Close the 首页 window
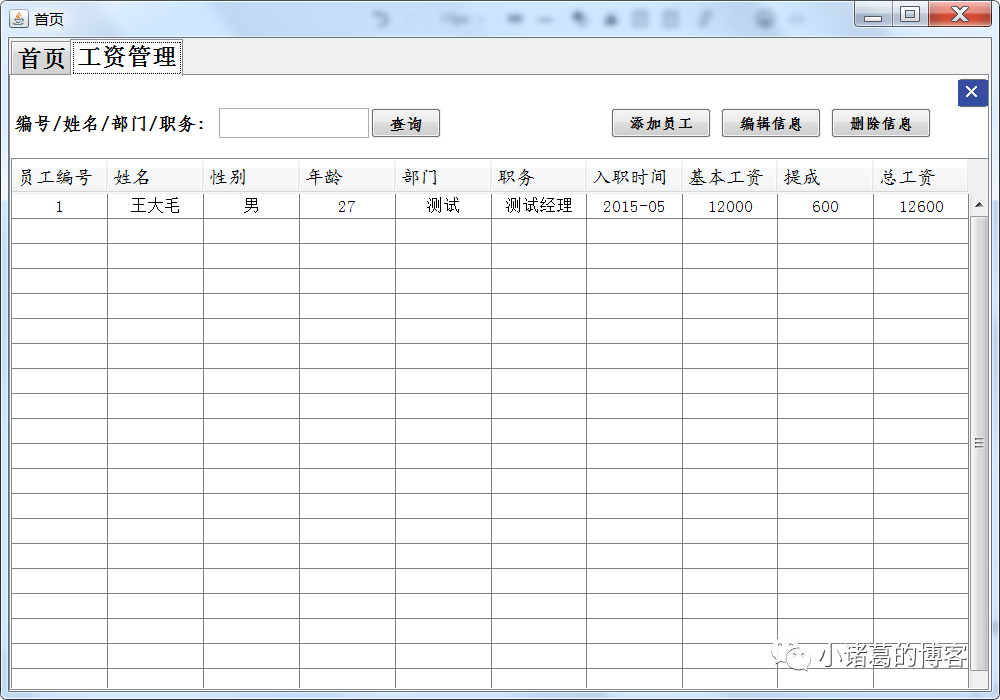This screenshot has height=700, width=1000. click(x=960, y=14)
